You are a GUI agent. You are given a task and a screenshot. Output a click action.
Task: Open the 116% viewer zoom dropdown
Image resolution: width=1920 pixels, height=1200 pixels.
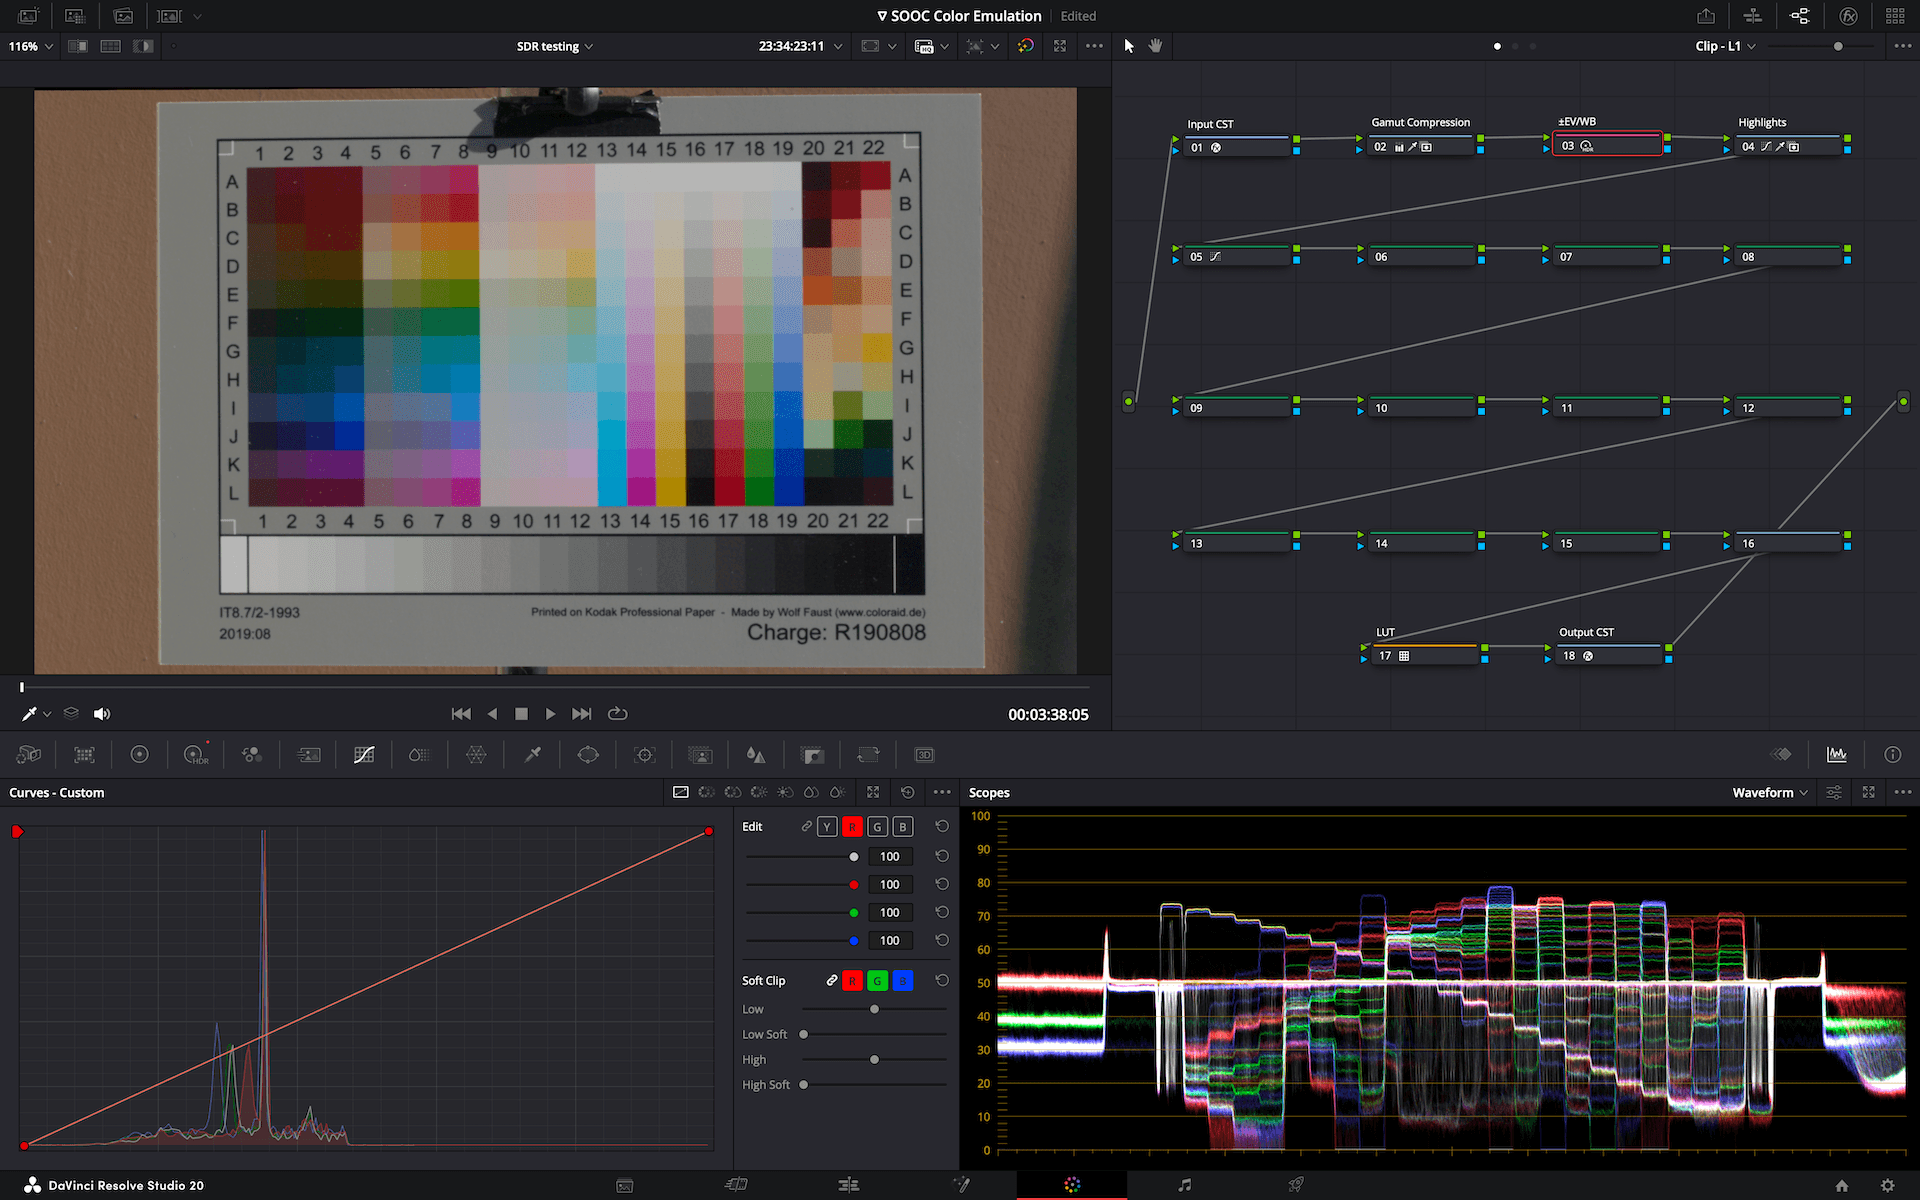tap(30, 46)
